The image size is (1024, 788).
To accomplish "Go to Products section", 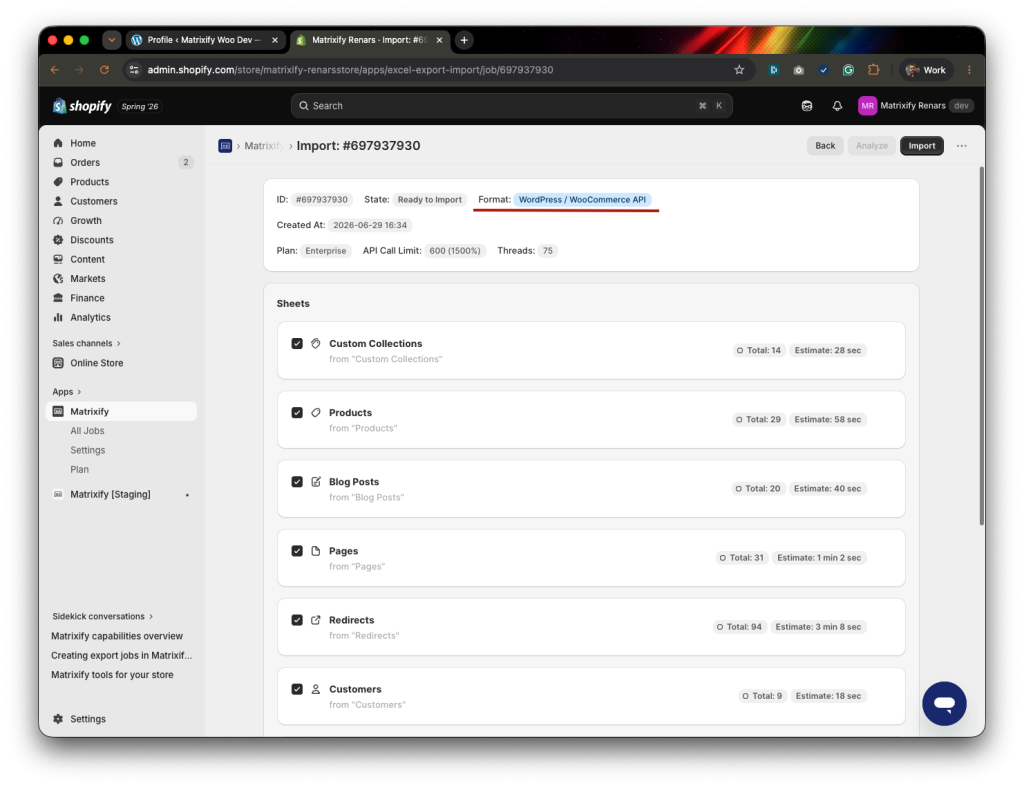I will pos(89,181).
